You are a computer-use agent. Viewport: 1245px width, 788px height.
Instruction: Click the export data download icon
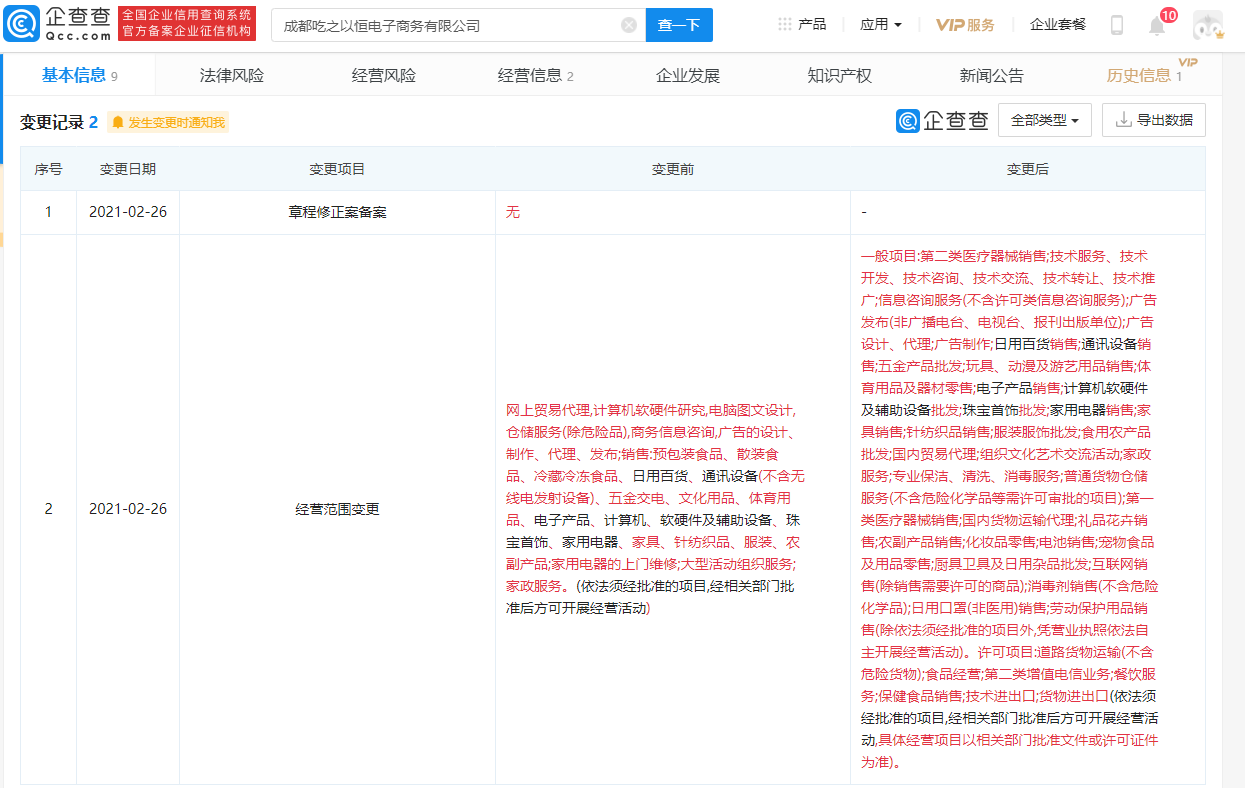coord(1123,120)
